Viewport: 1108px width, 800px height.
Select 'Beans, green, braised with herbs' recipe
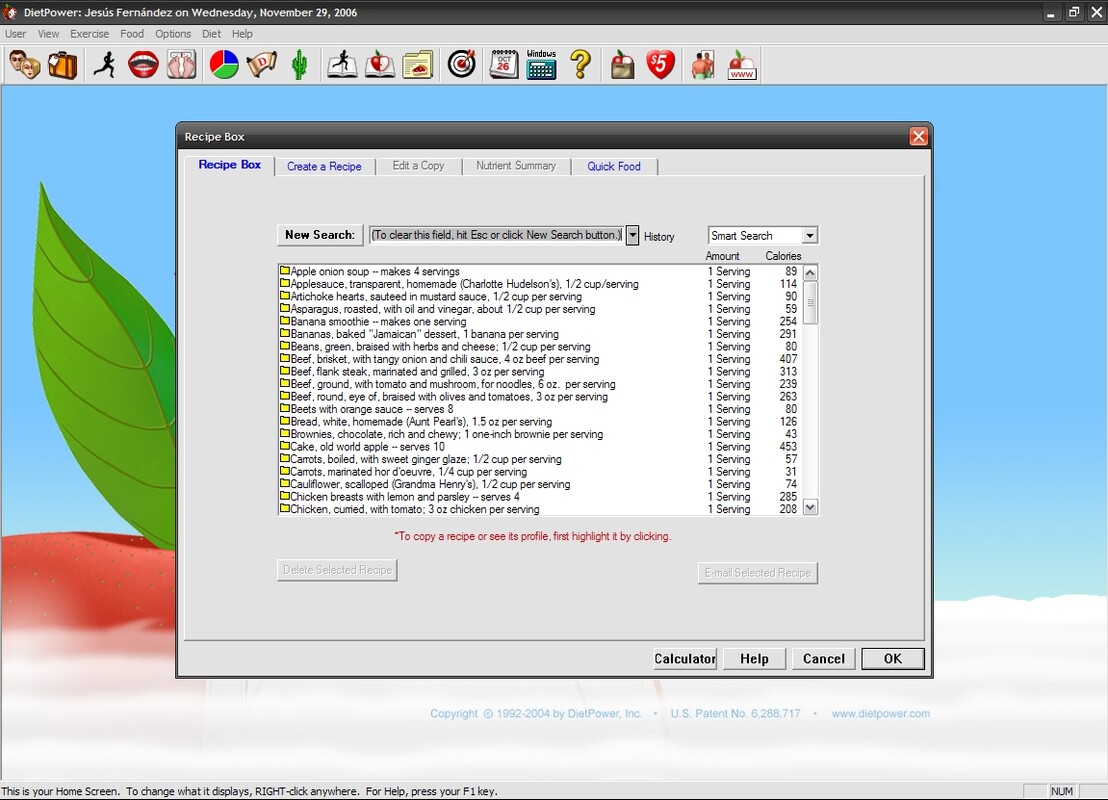(x=540, y=346)
